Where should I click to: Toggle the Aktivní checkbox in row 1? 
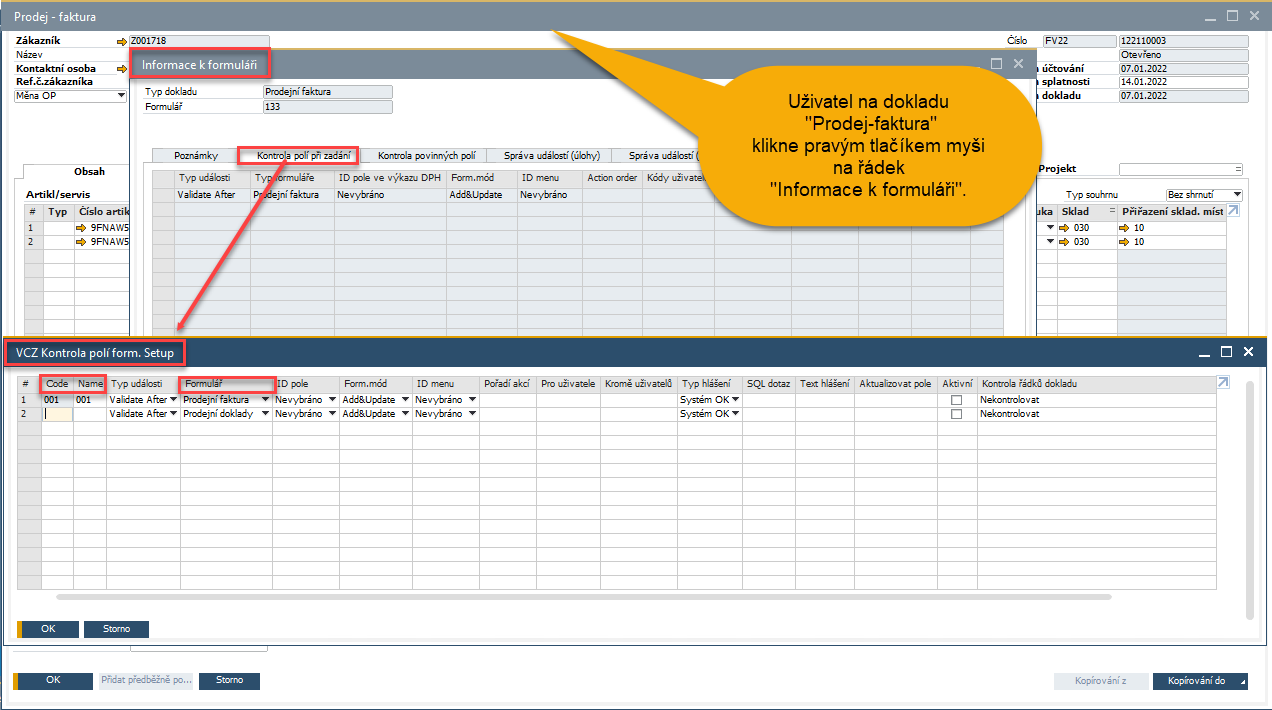click(x=956, y=400)
